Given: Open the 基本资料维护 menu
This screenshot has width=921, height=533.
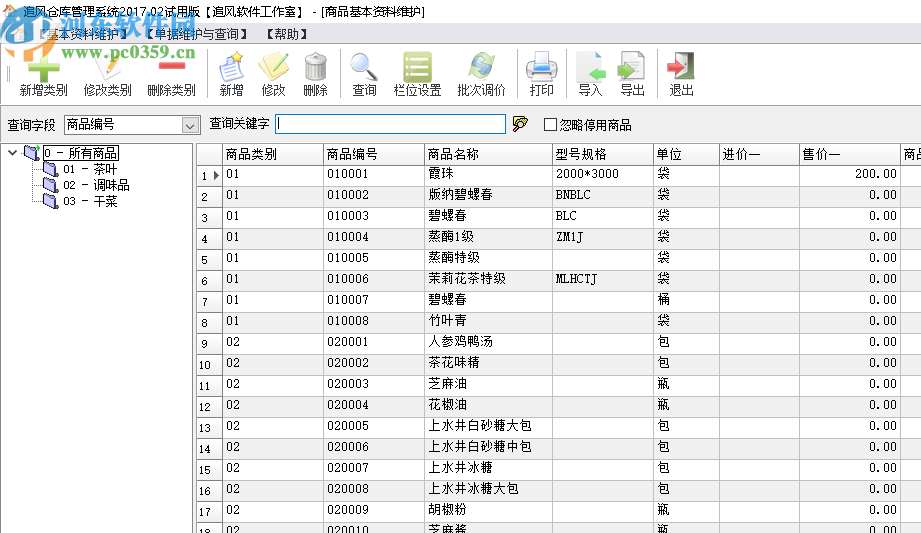Looking at the screenshot, I should [82, 34].
